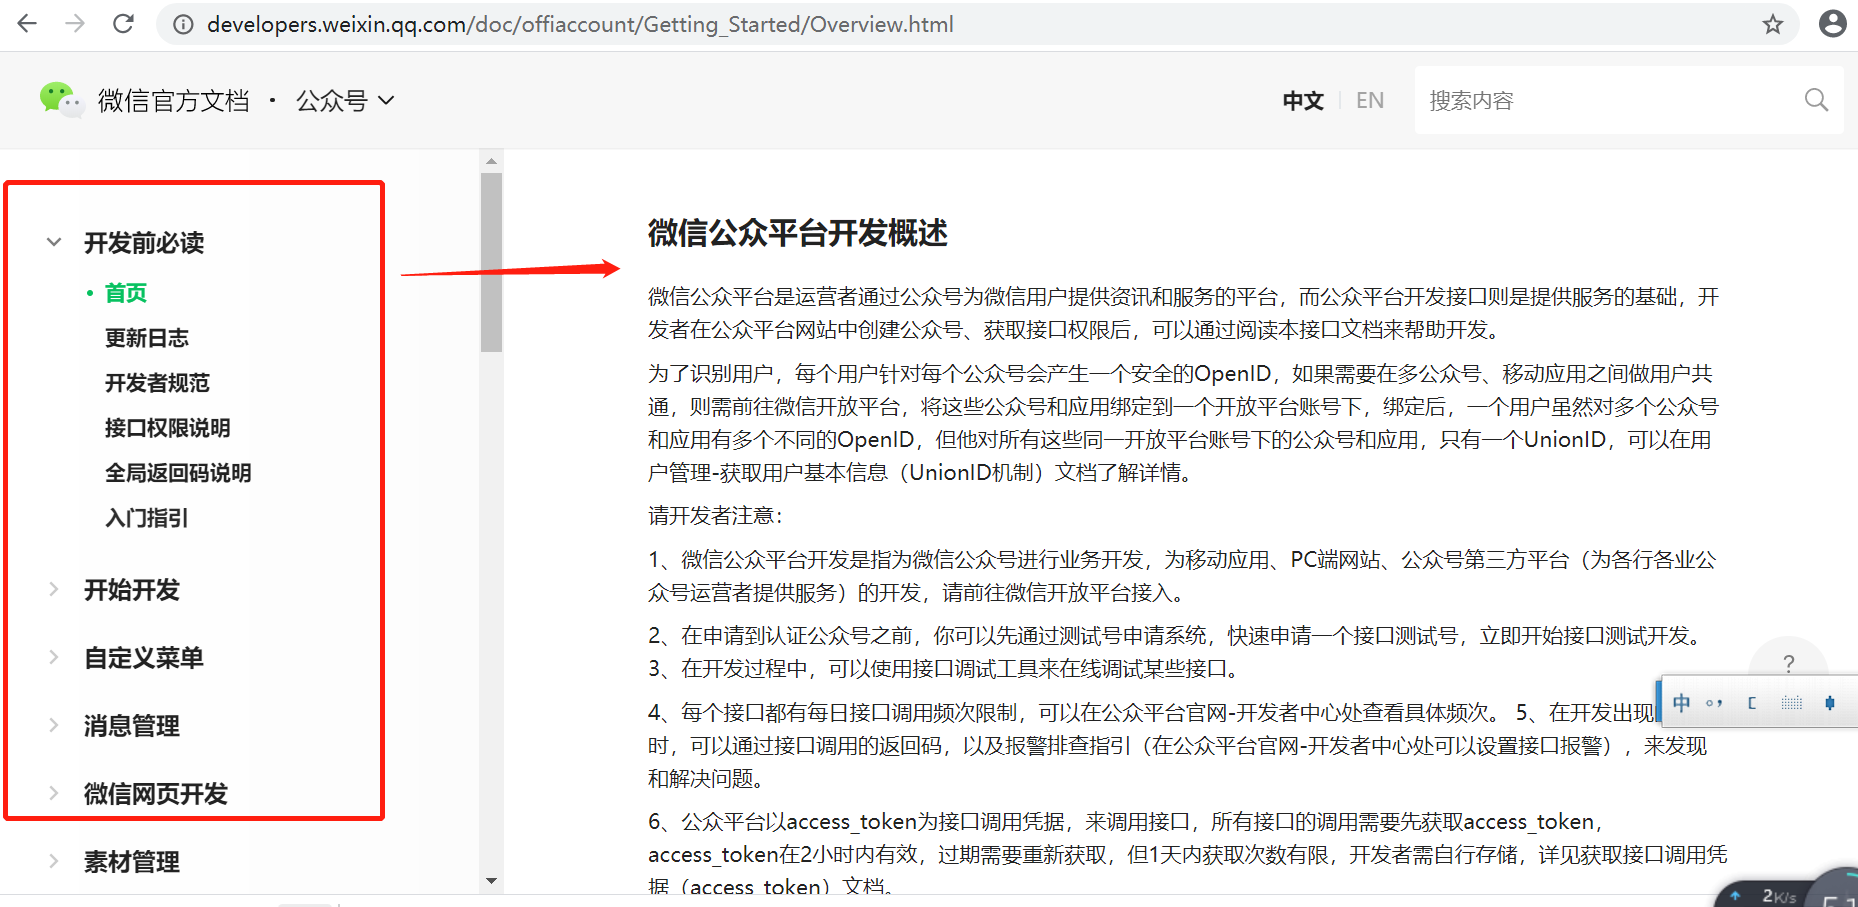Click the scrollbar up arrow of sidebar

491,161
